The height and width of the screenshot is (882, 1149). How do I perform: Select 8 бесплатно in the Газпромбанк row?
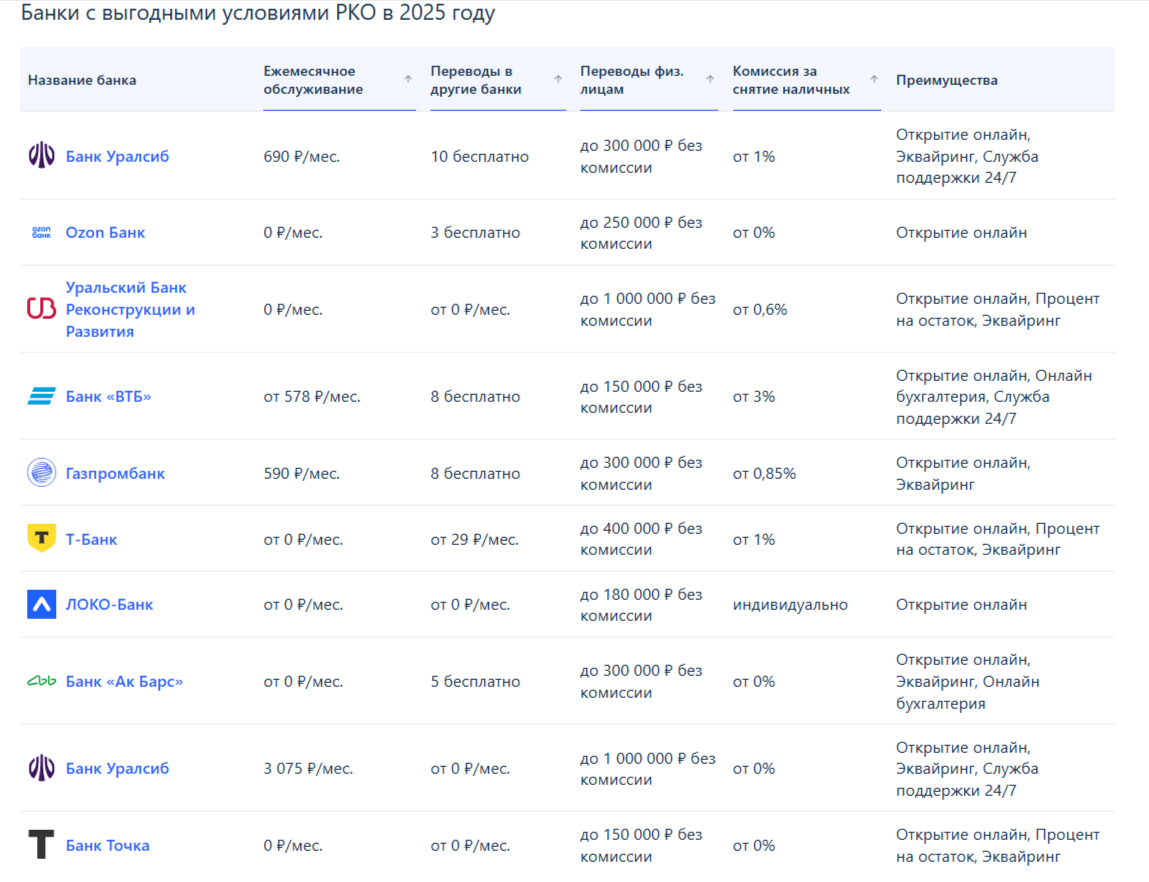point(476,473)
